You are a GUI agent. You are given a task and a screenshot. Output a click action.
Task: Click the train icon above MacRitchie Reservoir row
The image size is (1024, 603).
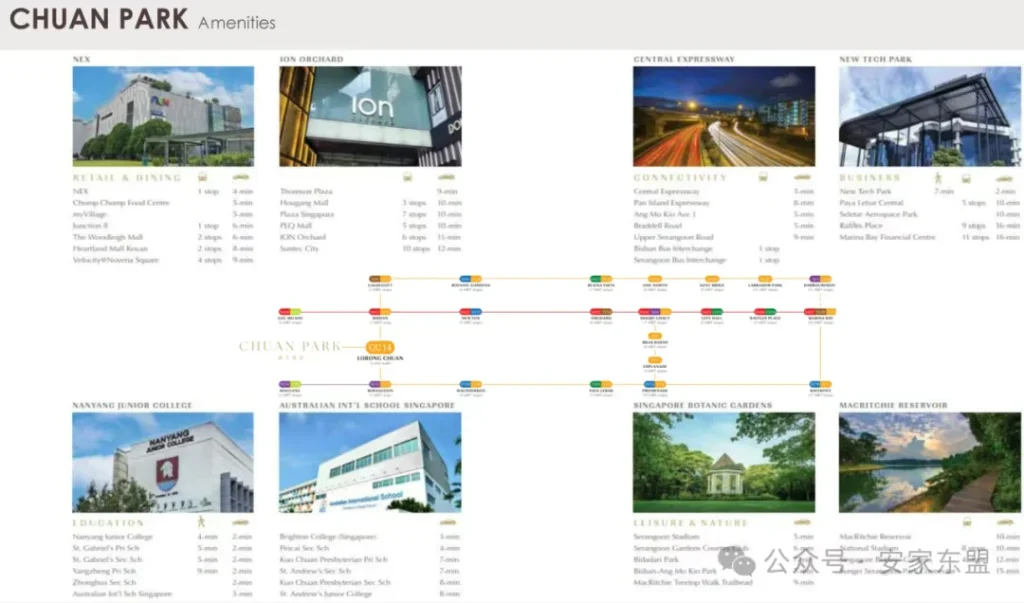pyautogui.click(x=967, y=521)
